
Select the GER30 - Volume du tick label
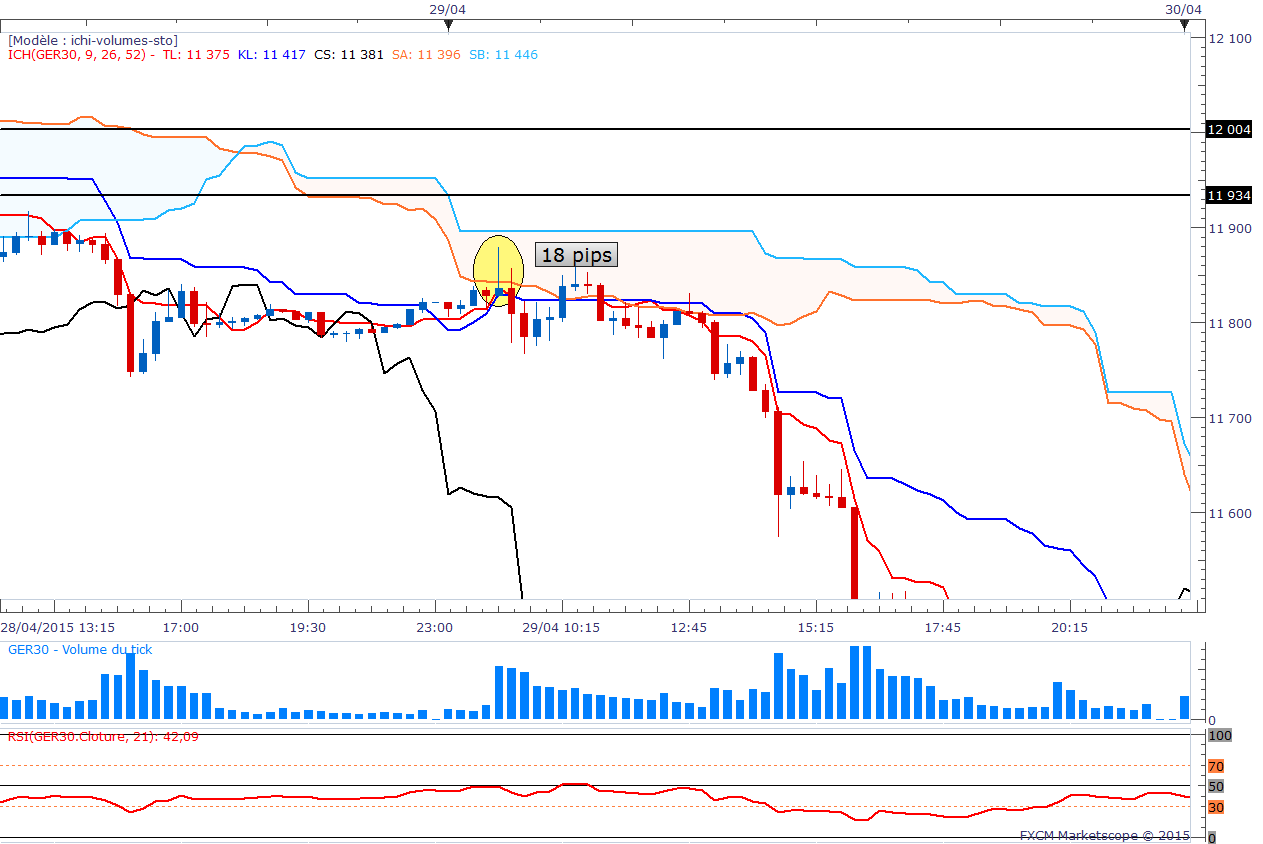81,649
